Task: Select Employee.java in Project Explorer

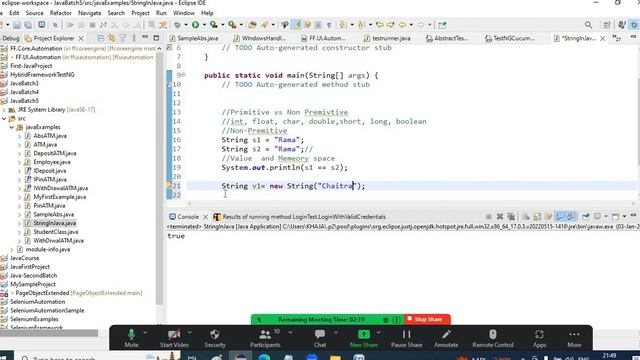Action: tap(51, 162)
